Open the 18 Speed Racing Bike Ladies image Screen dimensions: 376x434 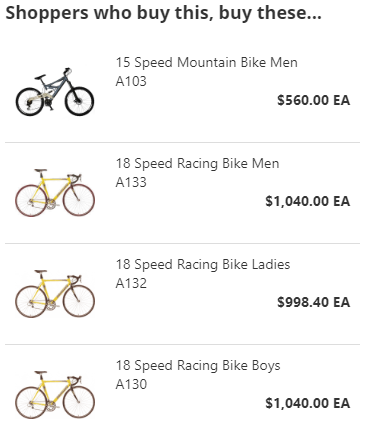[x=55, y=294]
